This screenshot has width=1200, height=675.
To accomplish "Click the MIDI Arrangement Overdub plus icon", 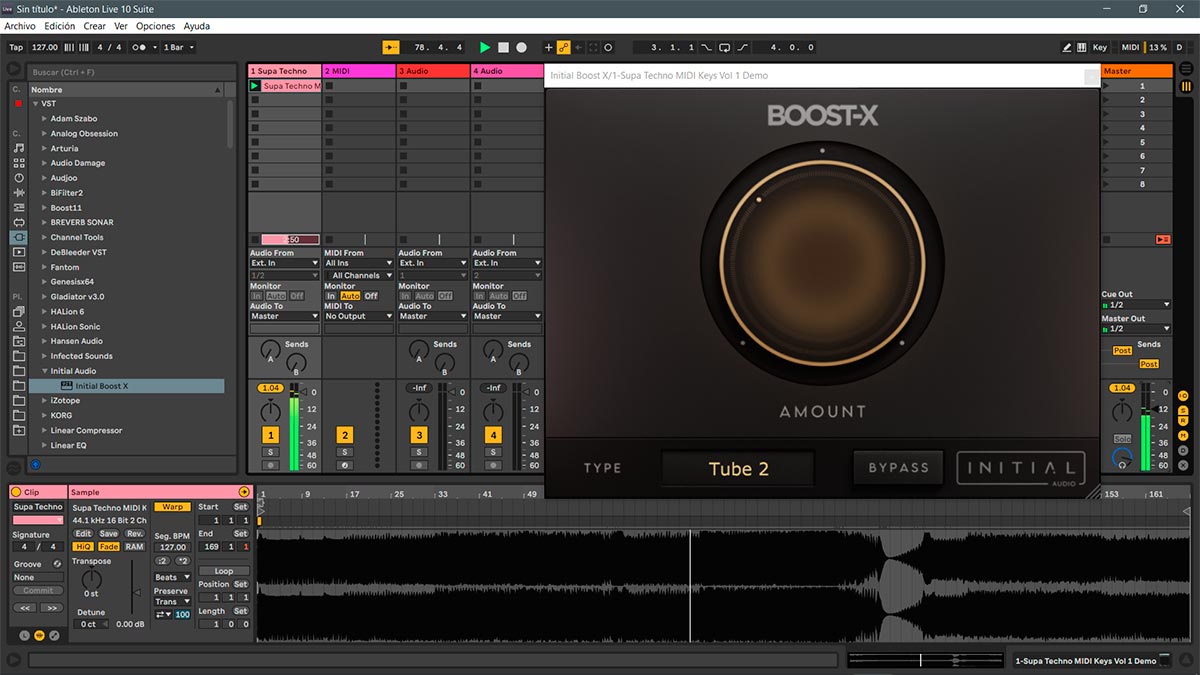I will pos(548,47).
